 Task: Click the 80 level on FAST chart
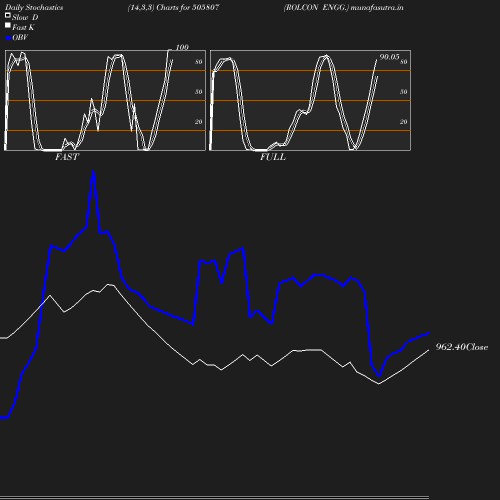(199, 62)
